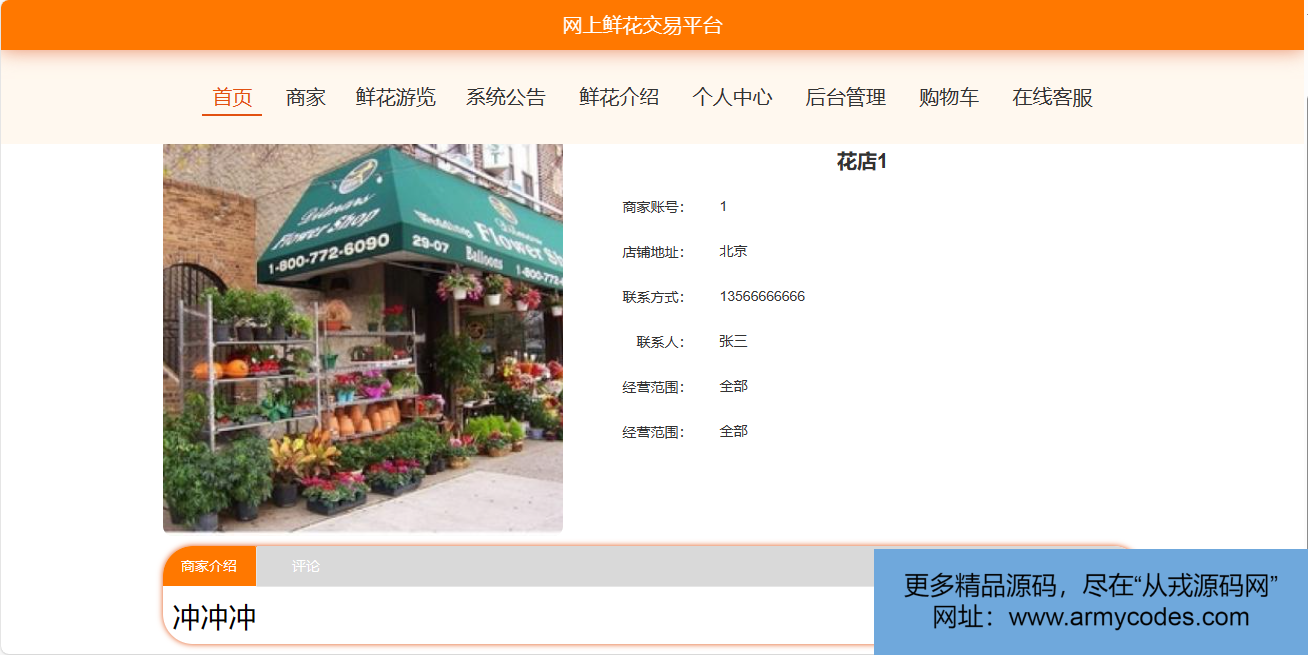Click the 冲冲冲 introduction text
Viewport: 1308px width, 655px height.
(x=215, y=617)
